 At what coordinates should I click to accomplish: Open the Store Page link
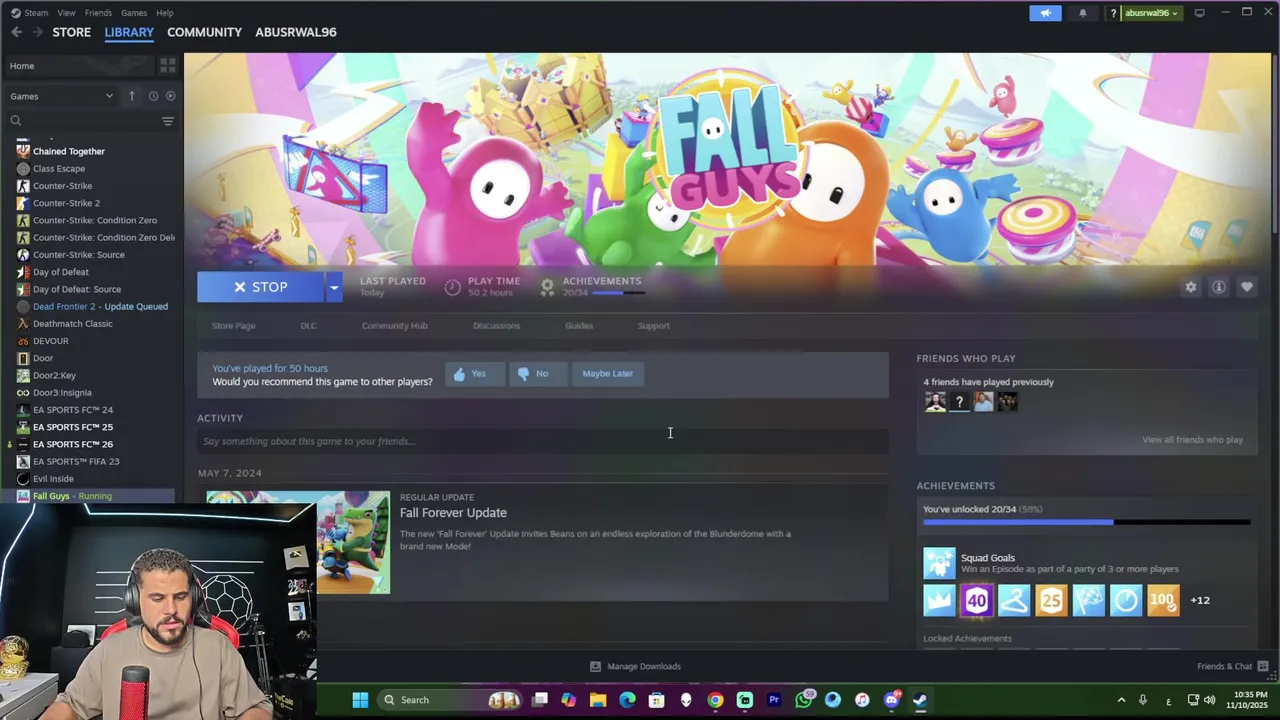[x=233, y=326]
